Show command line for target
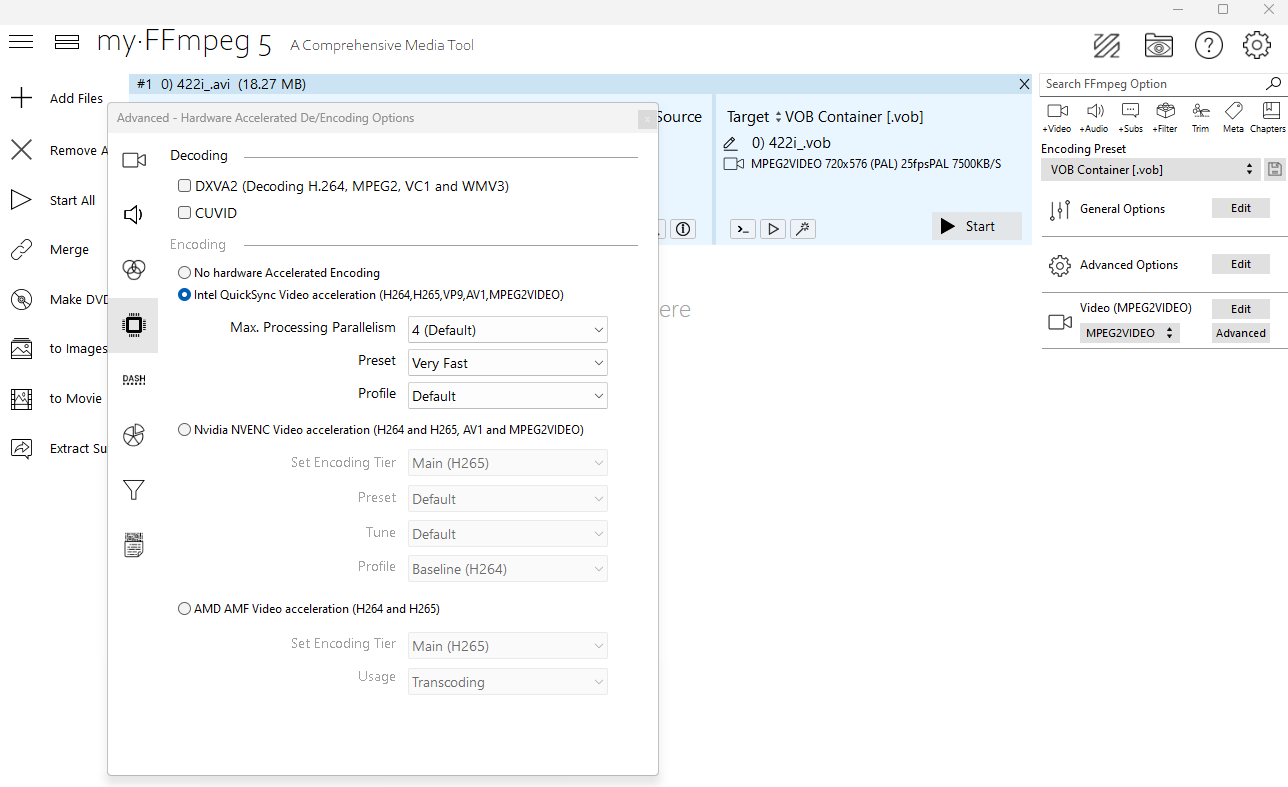Viewport: 1288px width, 787px height. pyautogui.click(x=742, y=229)
